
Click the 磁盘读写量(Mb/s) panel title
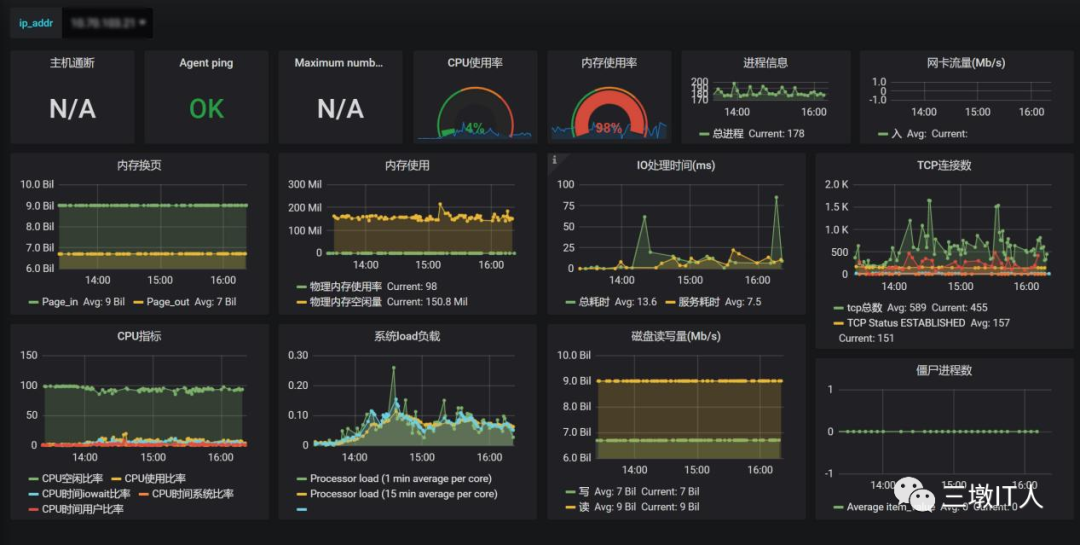(676, 336)
